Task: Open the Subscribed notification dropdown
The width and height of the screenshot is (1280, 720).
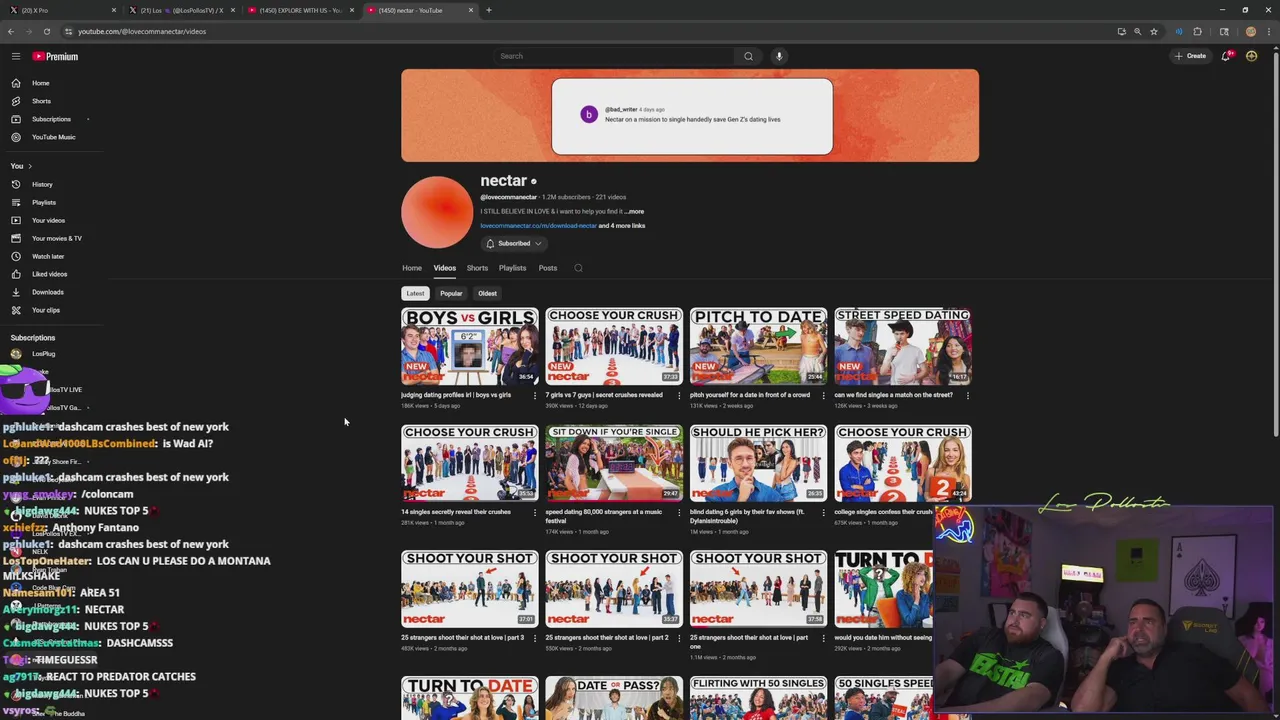Action: 513,243
